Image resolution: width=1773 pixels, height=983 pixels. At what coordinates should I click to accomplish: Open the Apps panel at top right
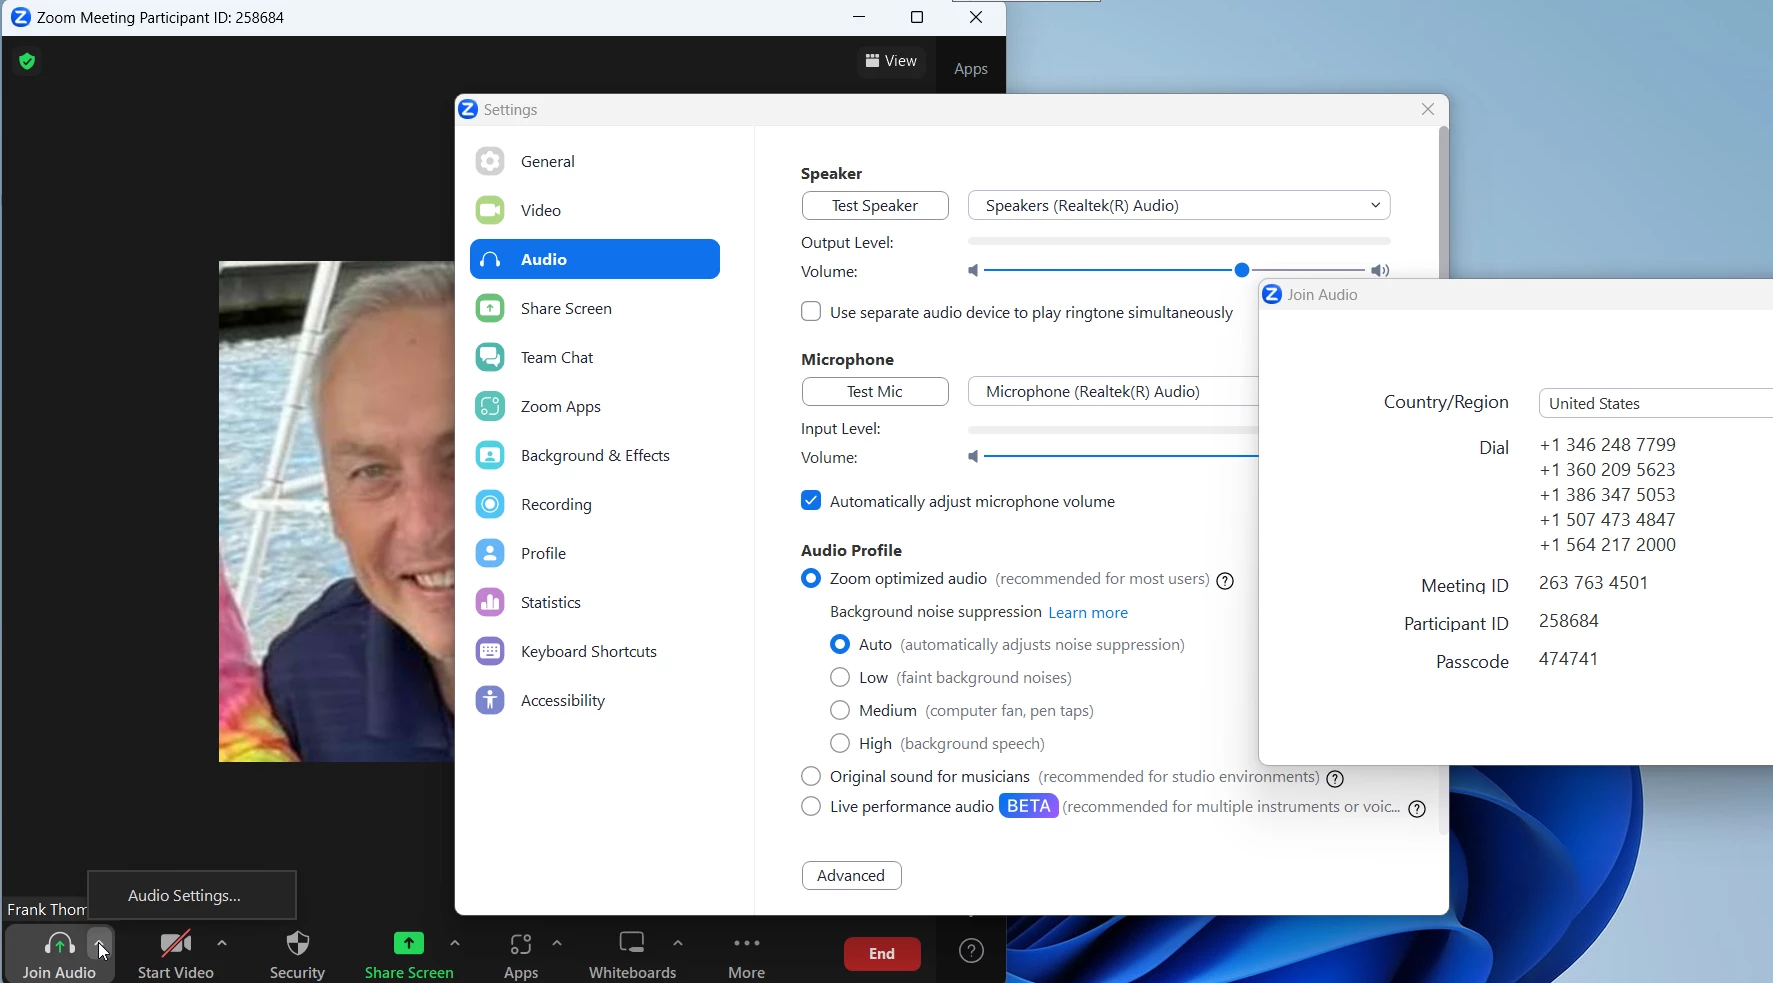971,70
